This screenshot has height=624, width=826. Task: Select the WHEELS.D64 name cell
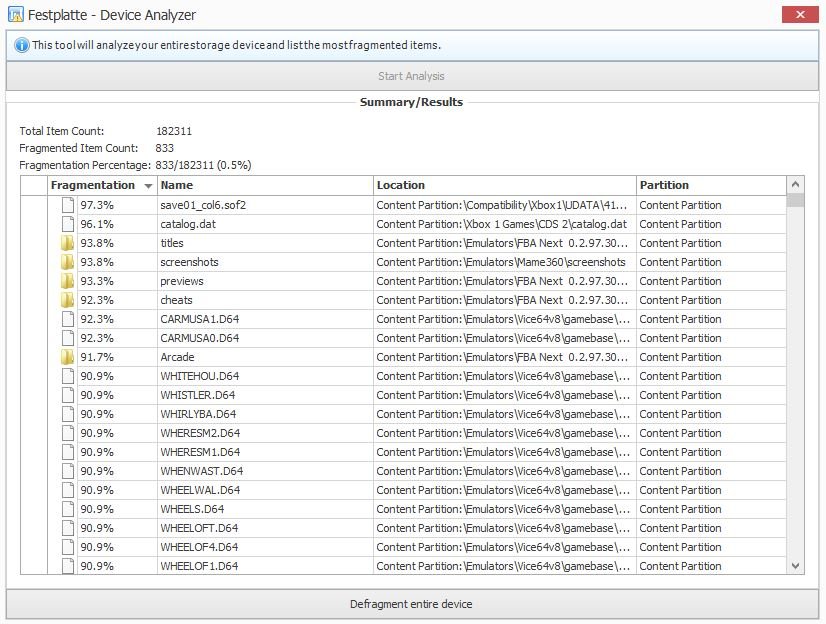(265, 509)
